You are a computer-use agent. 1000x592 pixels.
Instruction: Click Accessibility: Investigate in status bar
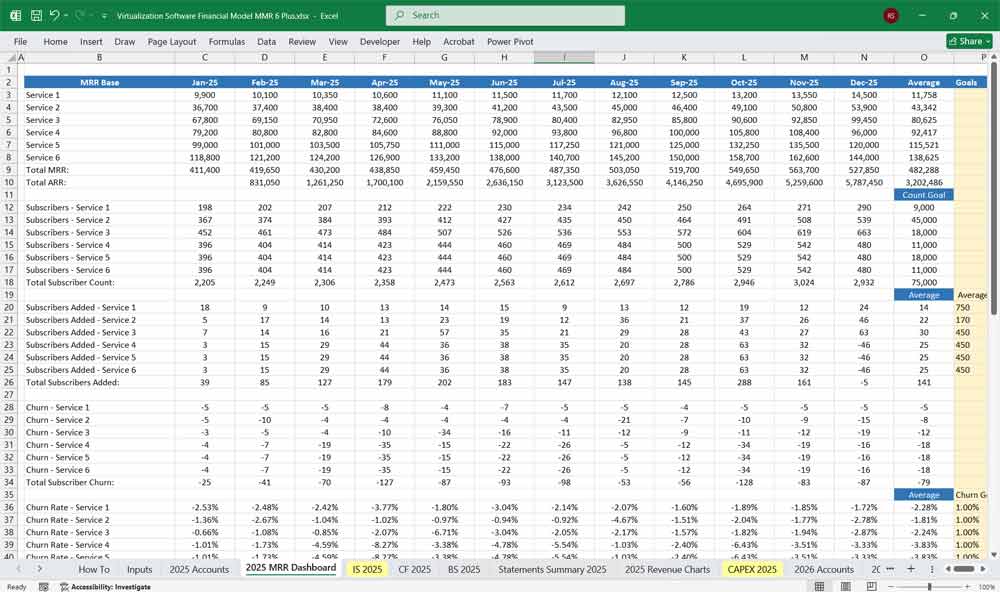point(105,586)
